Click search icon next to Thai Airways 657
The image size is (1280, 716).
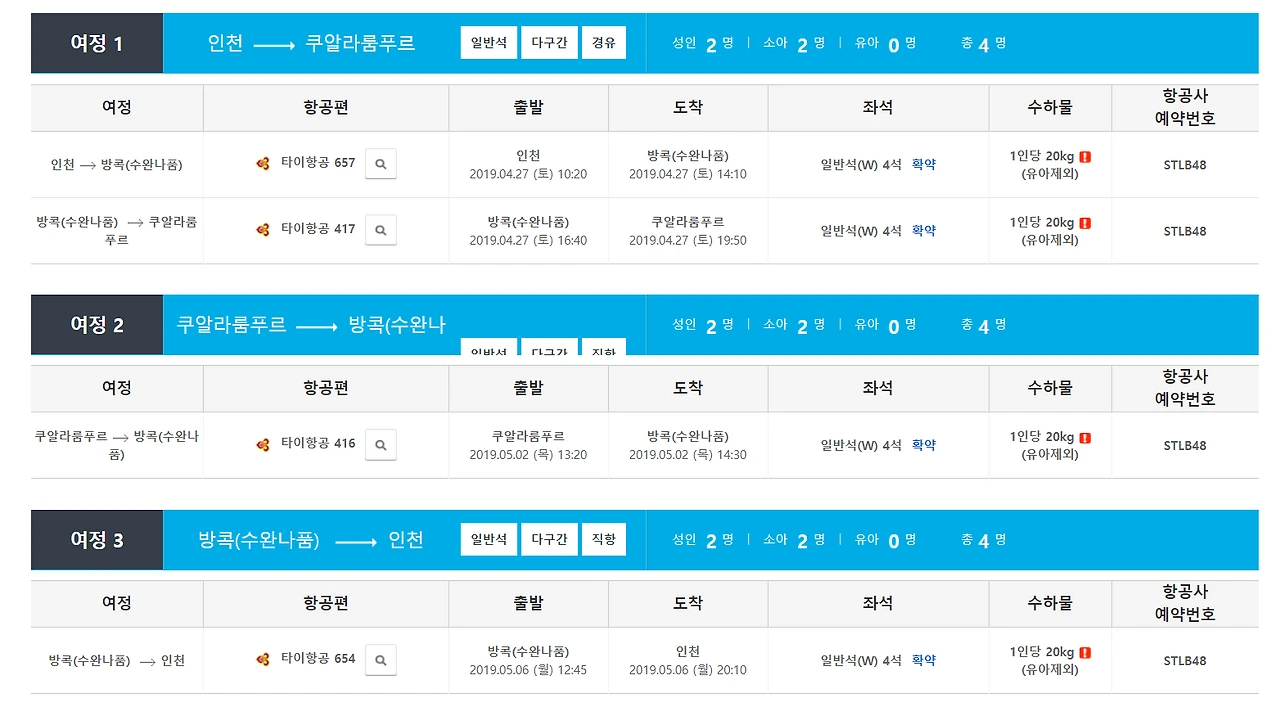pyautogui.click(x=381, y=163)
